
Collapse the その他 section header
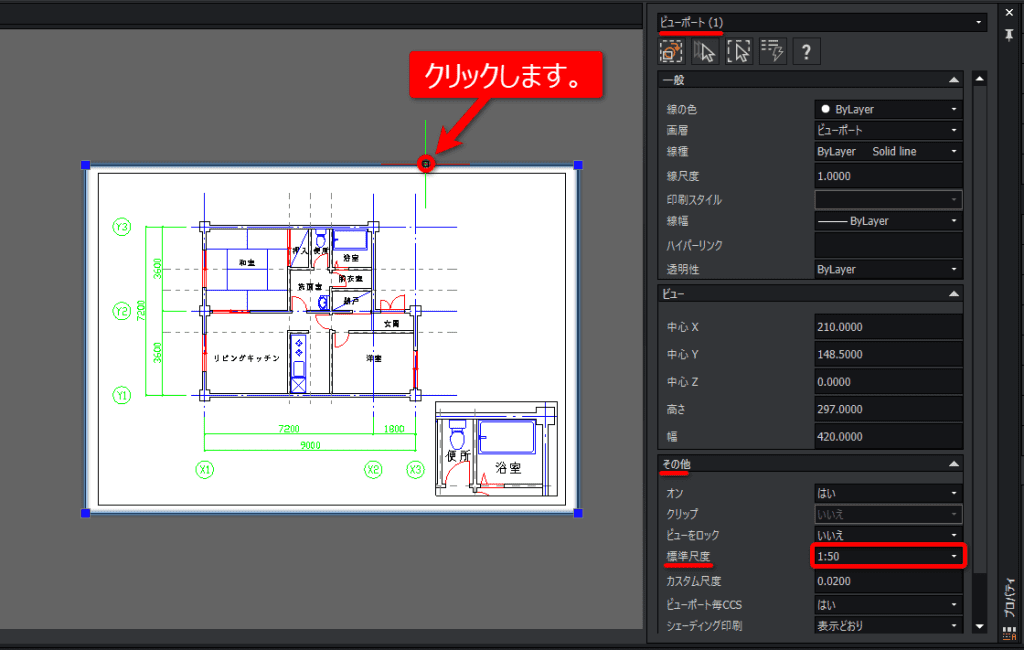(953, 464)
